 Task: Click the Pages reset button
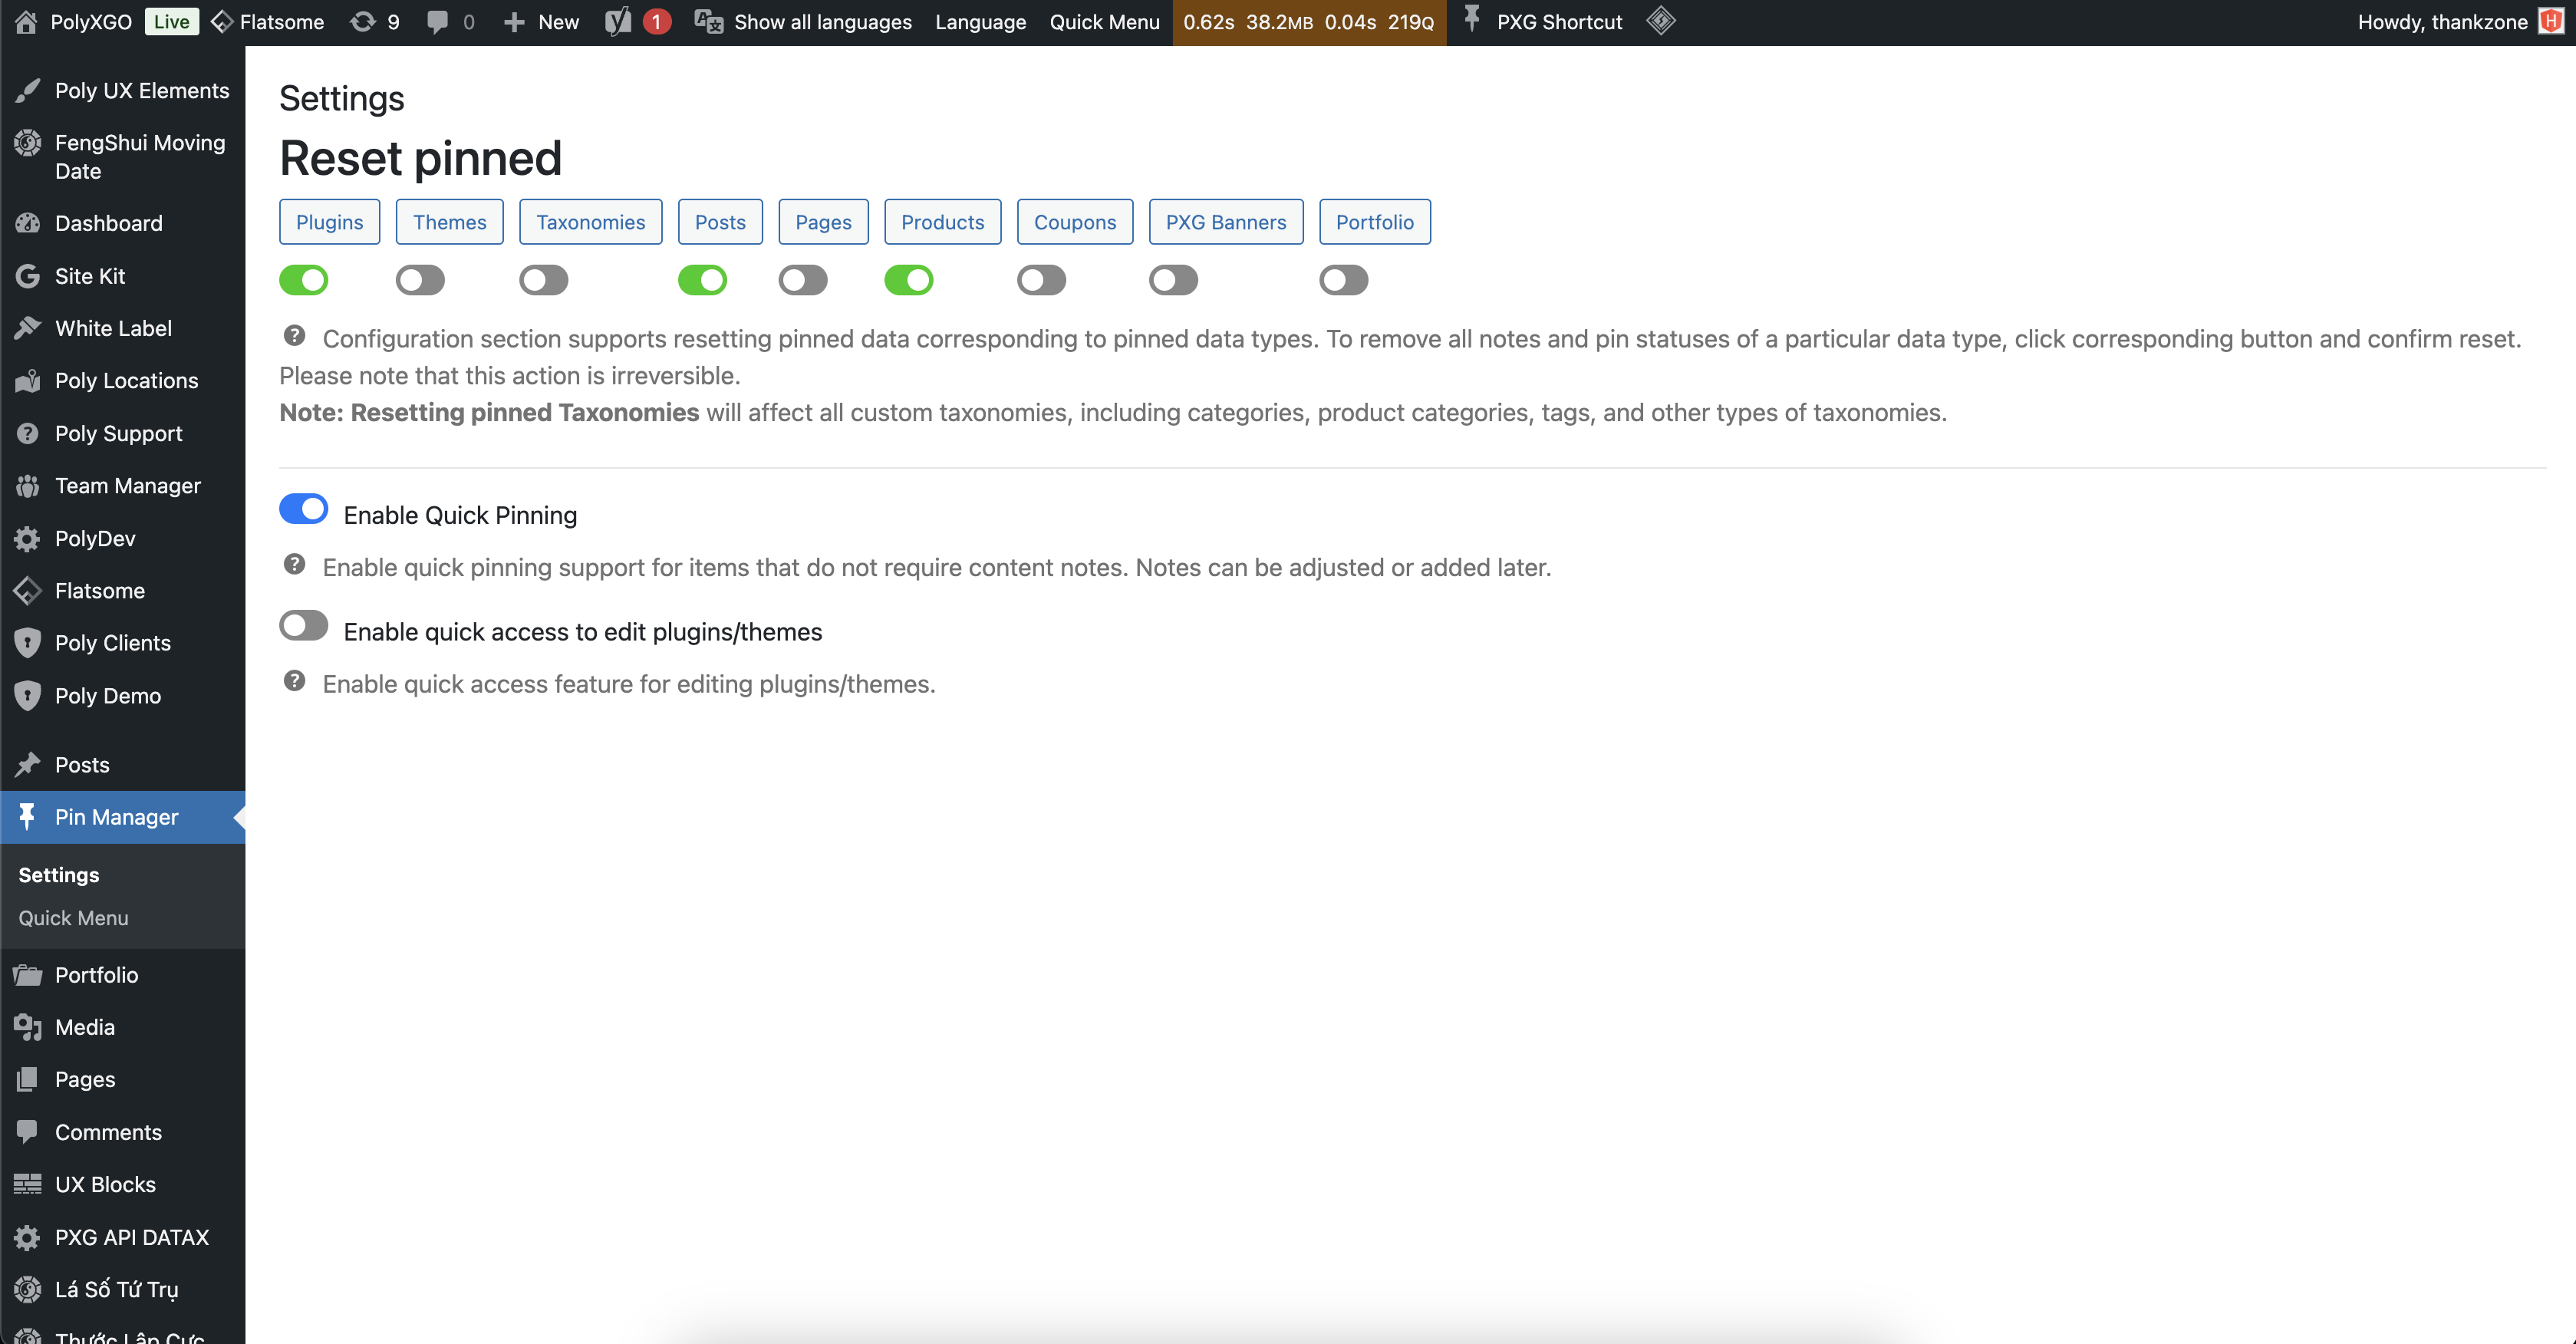click(x=824, y=222)
